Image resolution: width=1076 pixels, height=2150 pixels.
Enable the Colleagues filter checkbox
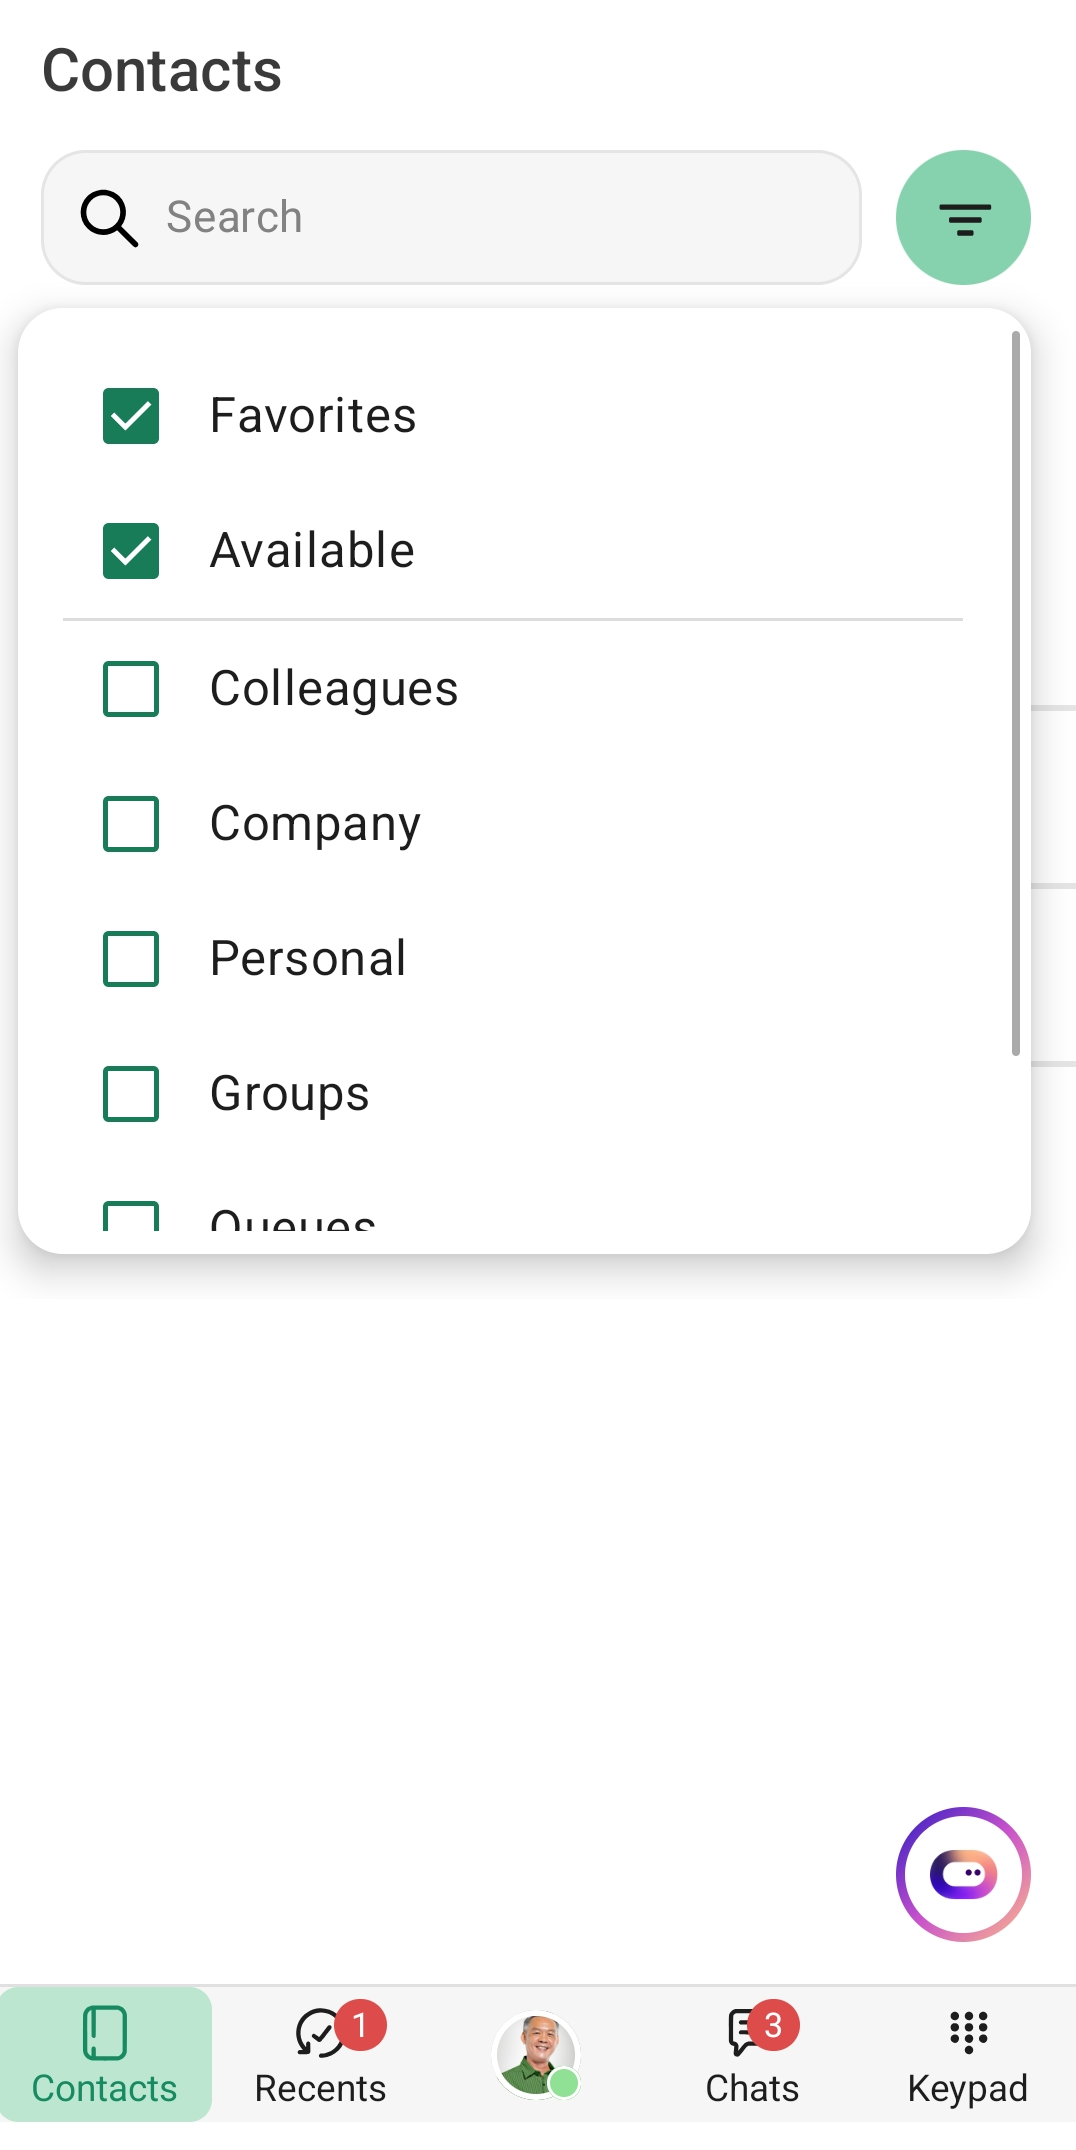[x=131, y=689]
